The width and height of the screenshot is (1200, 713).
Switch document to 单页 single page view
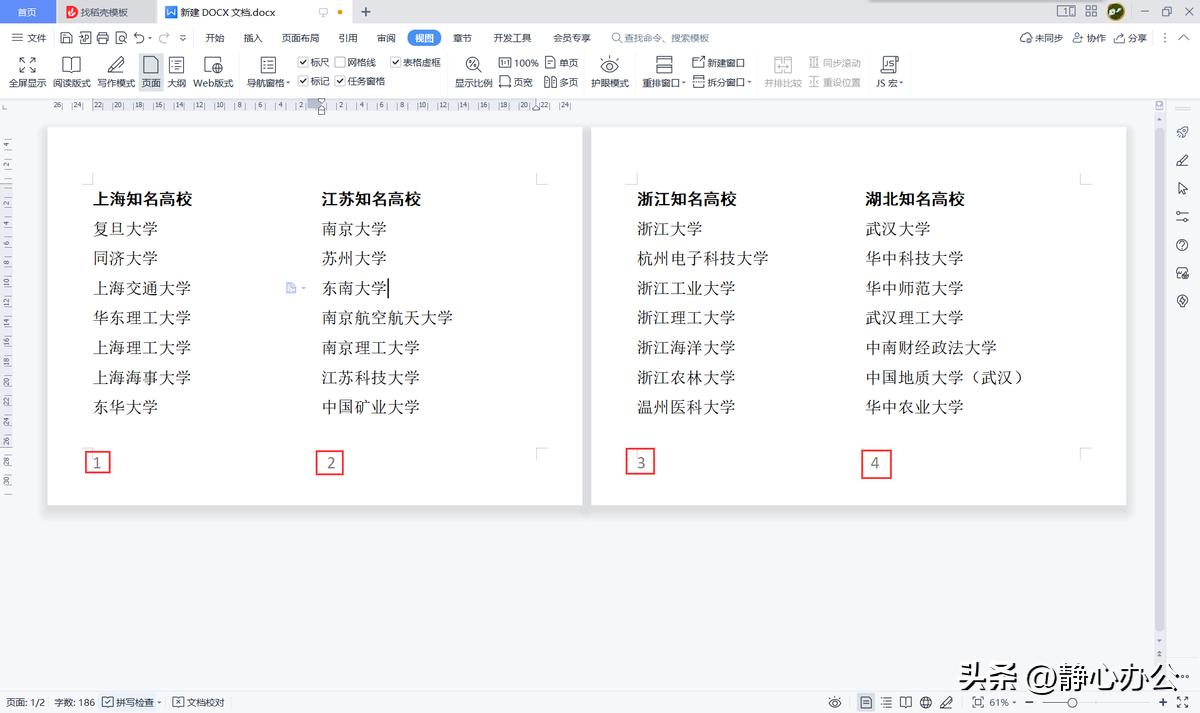[x=560, y=62]
